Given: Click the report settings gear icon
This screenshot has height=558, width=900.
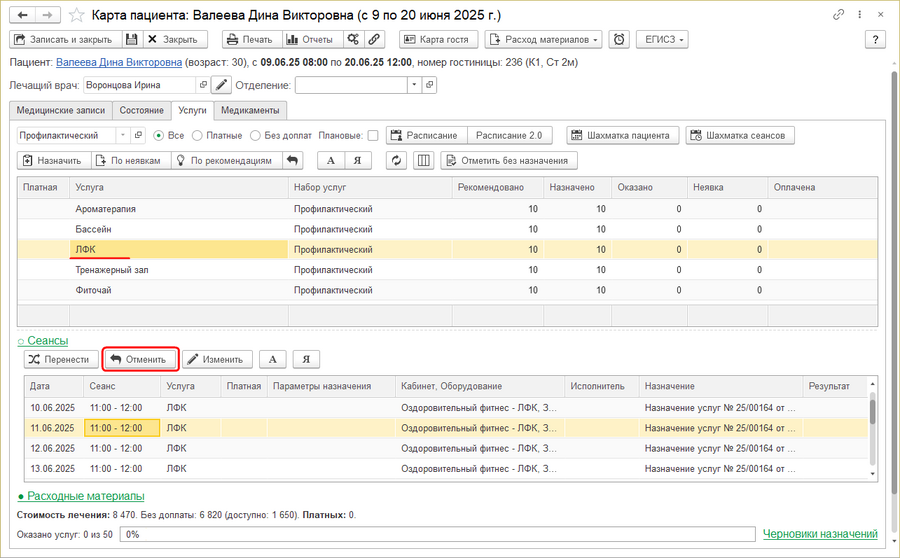Looking at the screenshot, I should (352, 40).
